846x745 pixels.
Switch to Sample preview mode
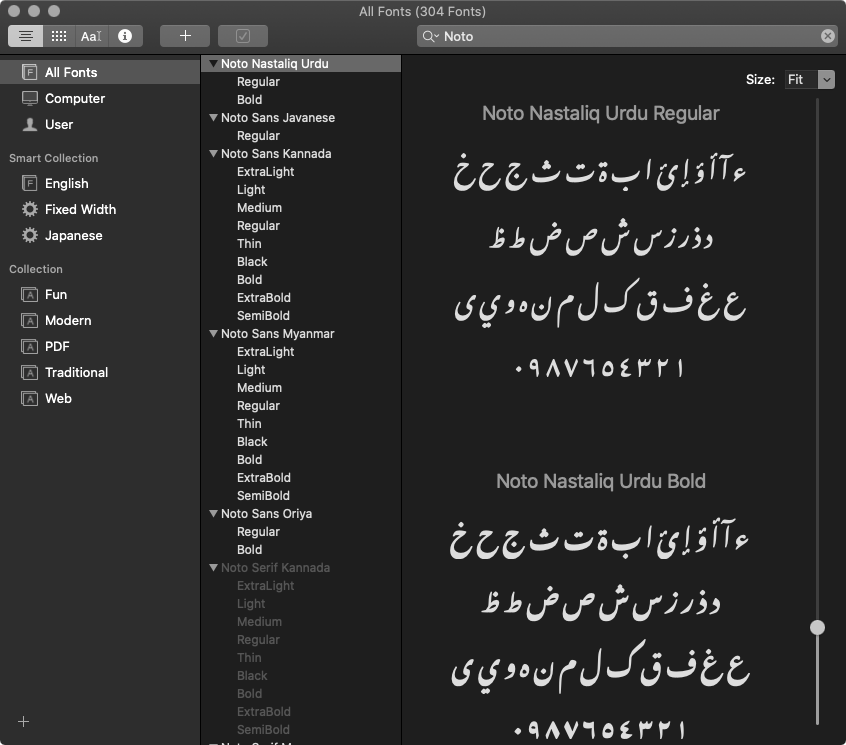point(26,36)
